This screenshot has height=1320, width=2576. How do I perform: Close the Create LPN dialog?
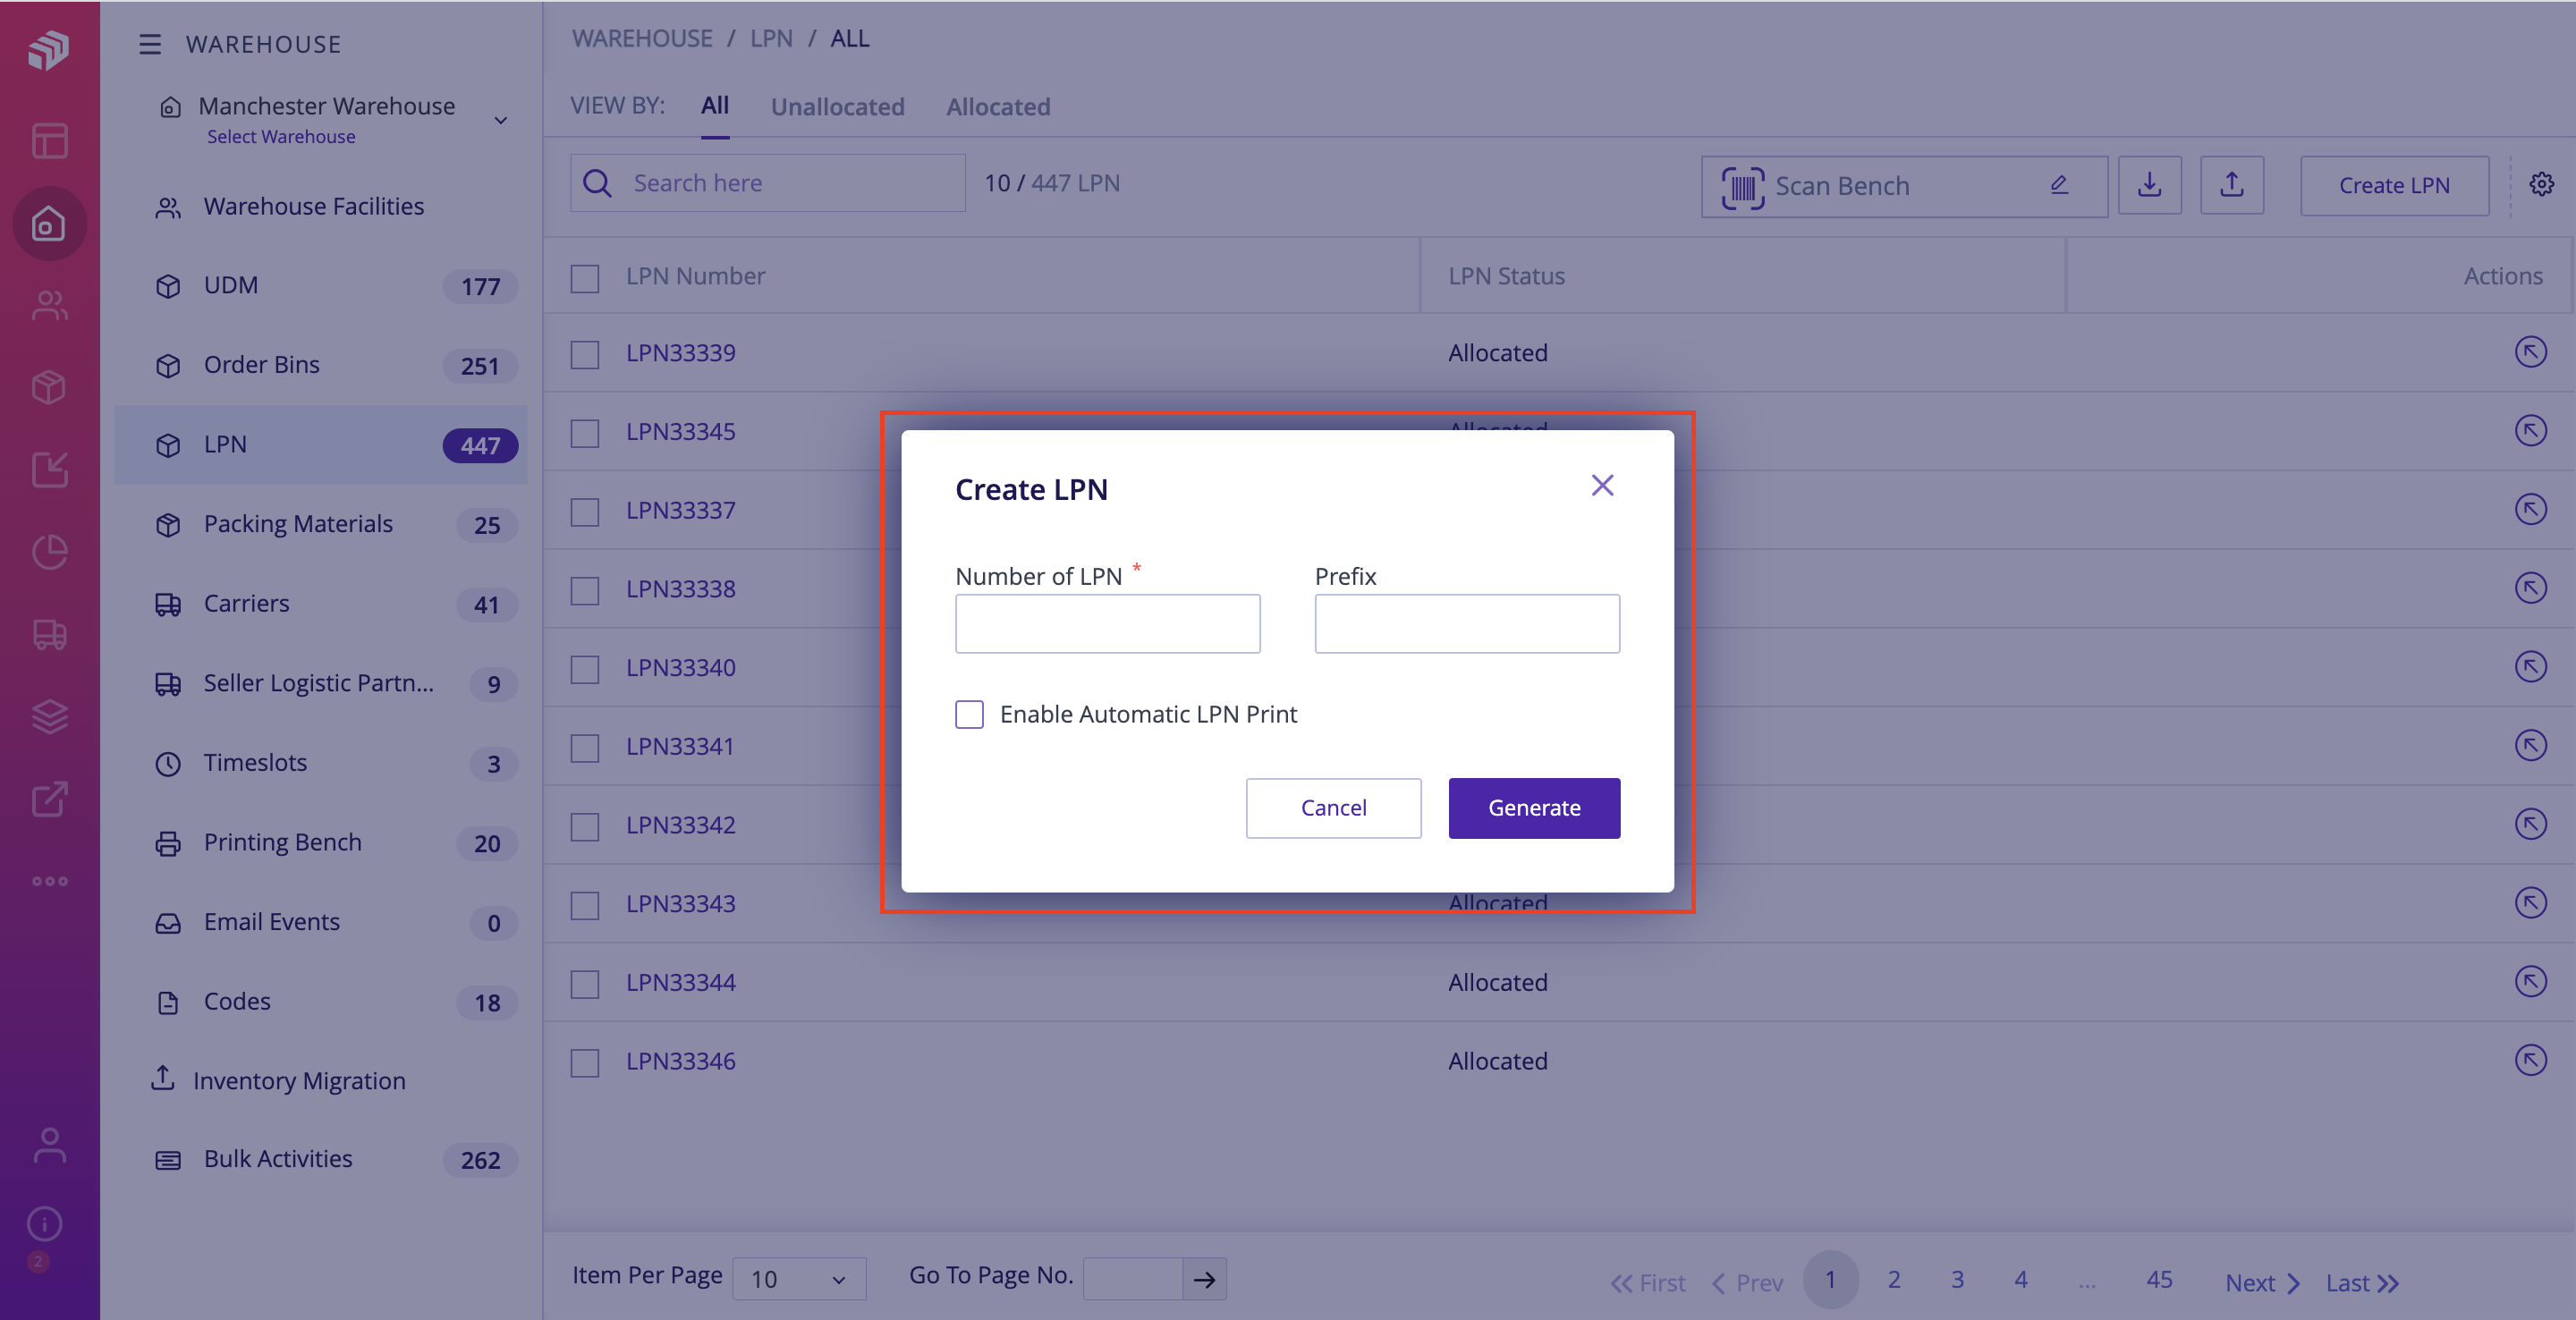[1602, 486]
